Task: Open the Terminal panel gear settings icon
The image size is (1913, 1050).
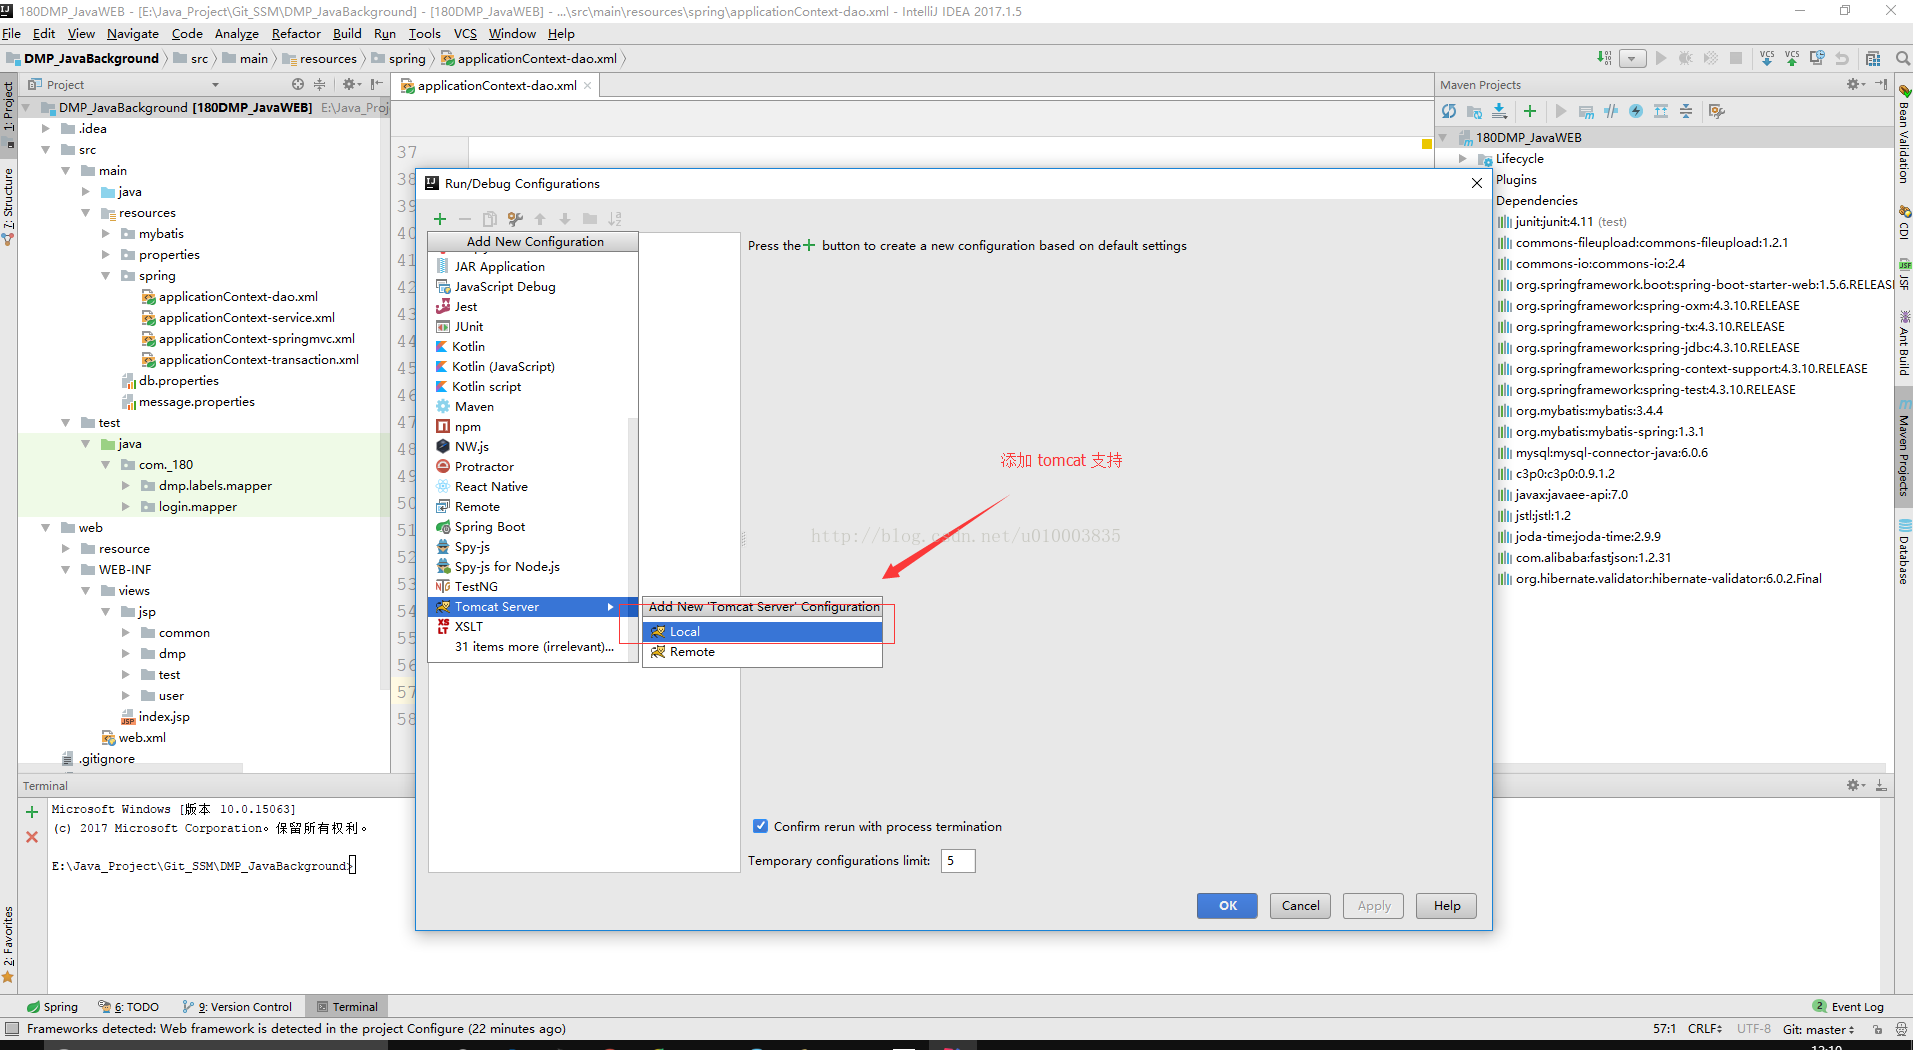Action: pos(1855,785)
